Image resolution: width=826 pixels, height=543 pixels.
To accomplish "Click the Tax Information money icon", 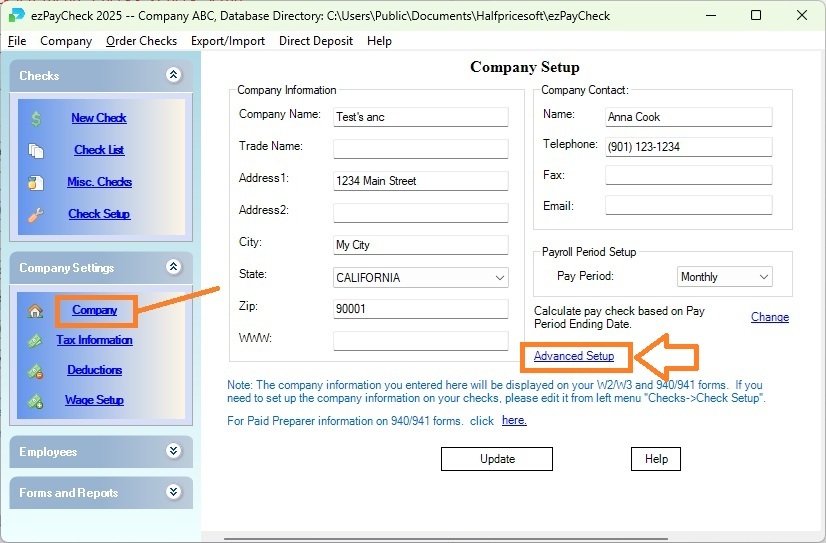I will [36, 341].
